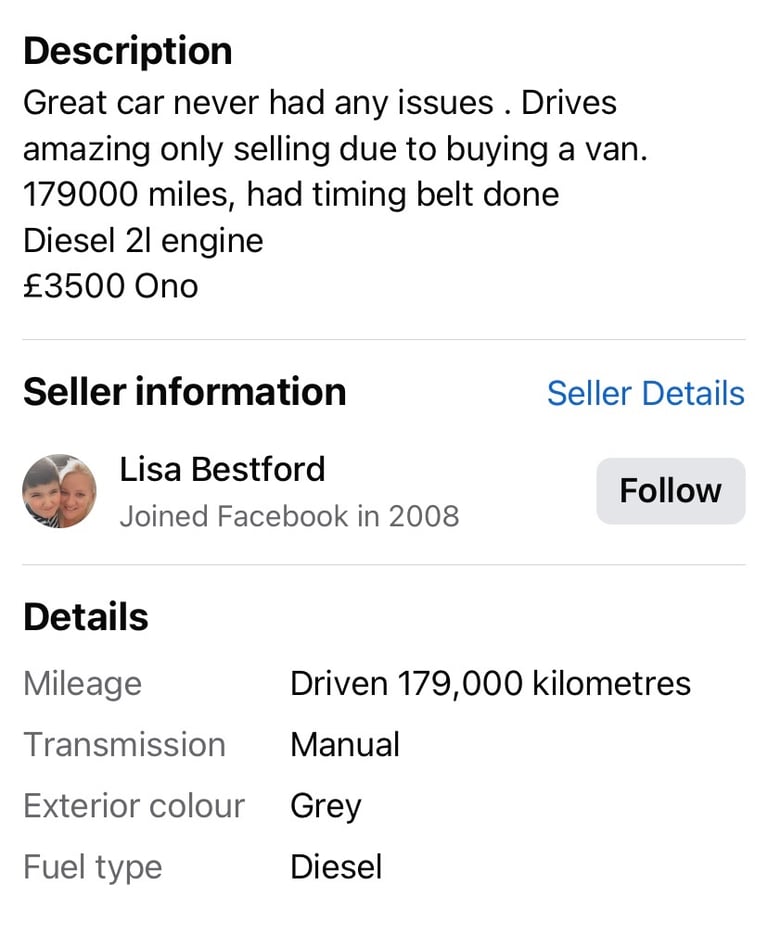Open Lisa Bestford's profile picture
This screenshot has width=768, height=935.
59,491
